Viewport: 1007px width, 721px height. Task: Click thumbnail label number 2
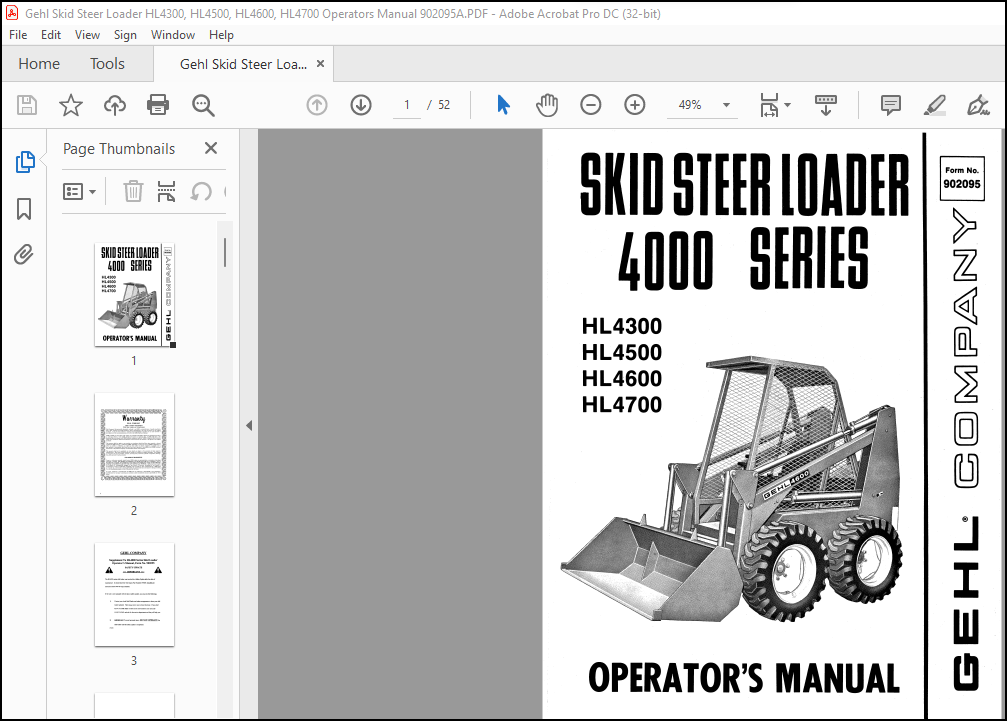(134, 510)
